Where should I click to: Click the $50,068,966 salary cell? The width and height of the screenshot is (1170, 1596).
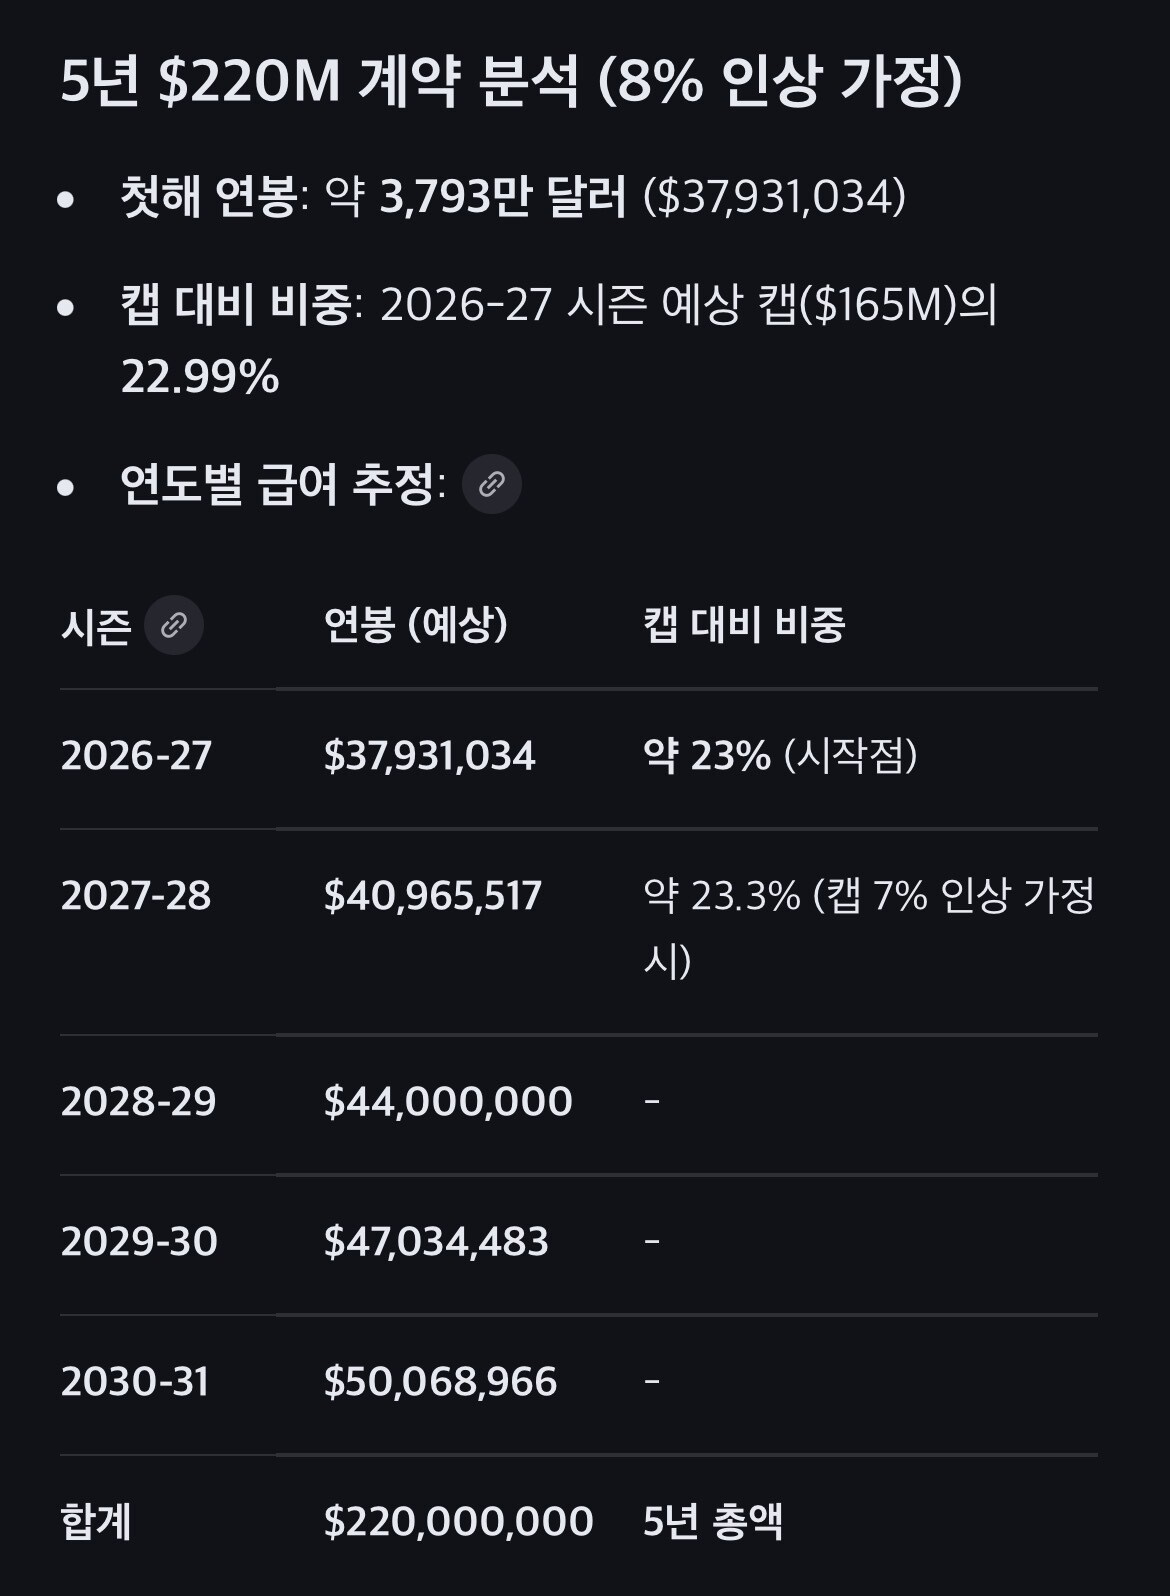440,1382
